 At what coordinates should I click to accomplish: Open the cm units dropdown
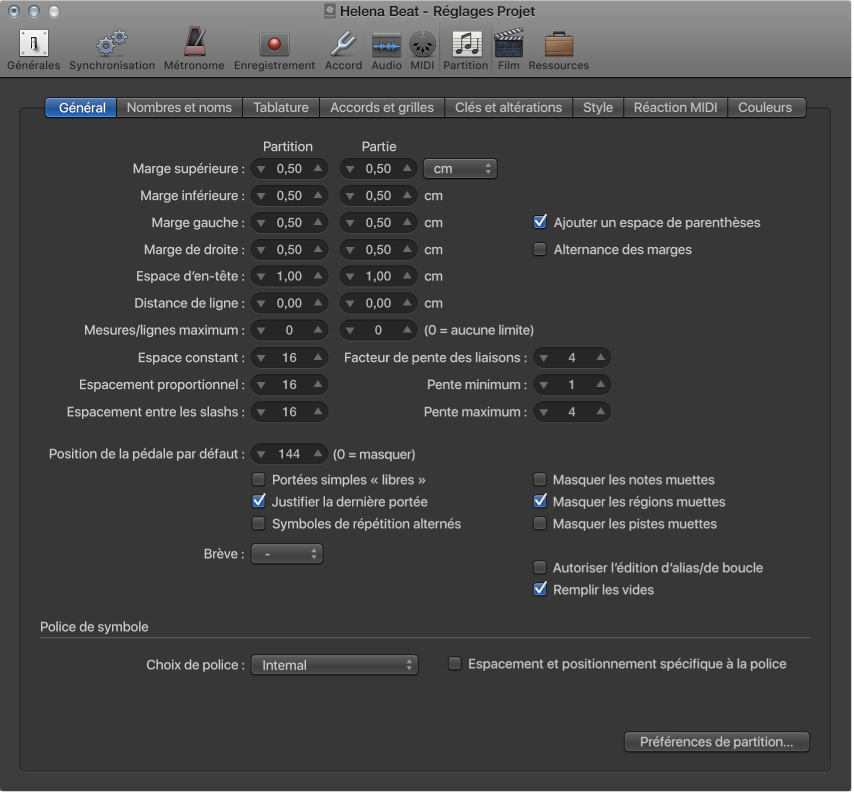click(460, 169)
